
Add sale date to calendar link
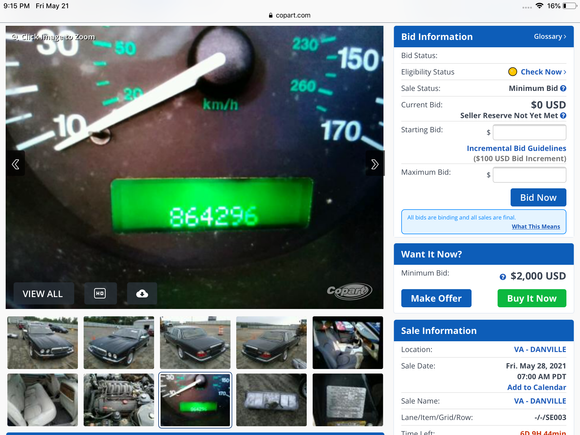pos(536,387)
